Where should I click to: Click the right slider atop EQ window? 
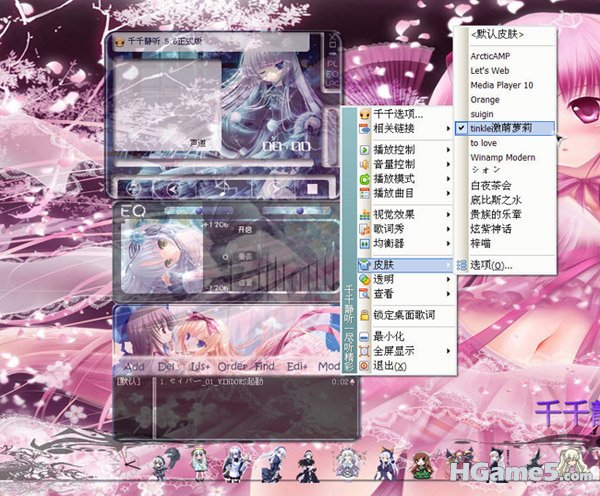296,211
